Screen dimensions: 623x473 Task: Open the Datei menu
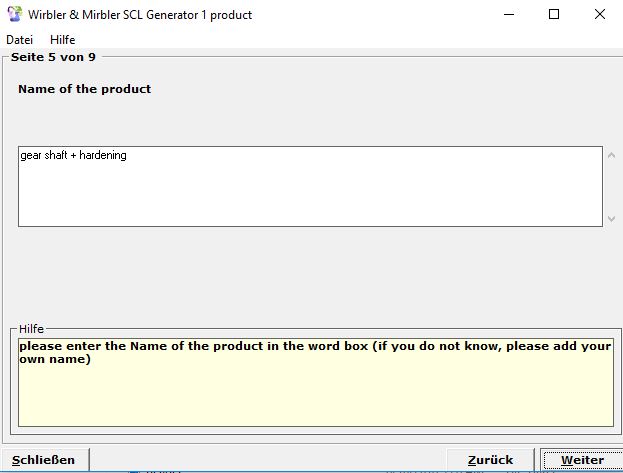tap(19, 40)
